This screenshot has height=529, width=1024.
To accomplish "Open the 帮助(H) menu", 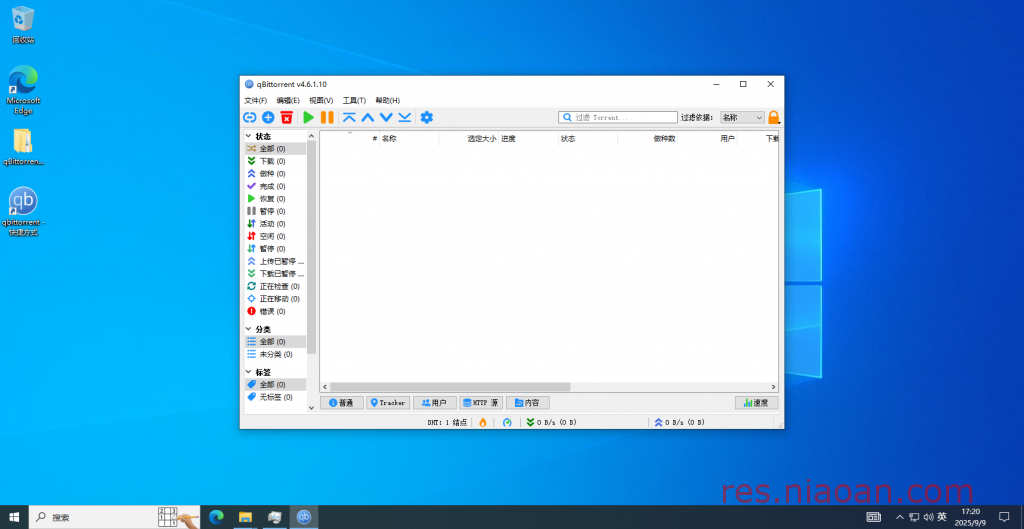I will 388,101.
